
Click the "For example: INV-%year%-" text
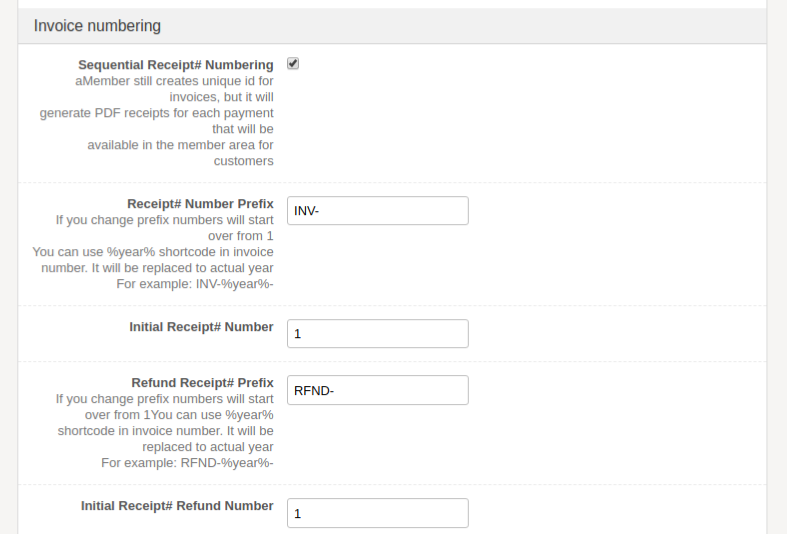[x=195, y=284]
